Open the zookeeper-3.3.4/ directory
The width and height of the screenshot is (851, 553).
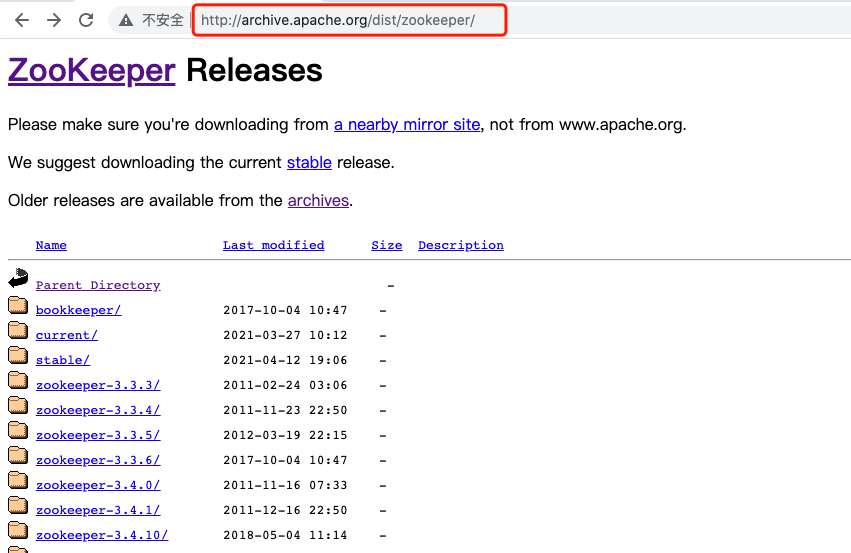98,410
